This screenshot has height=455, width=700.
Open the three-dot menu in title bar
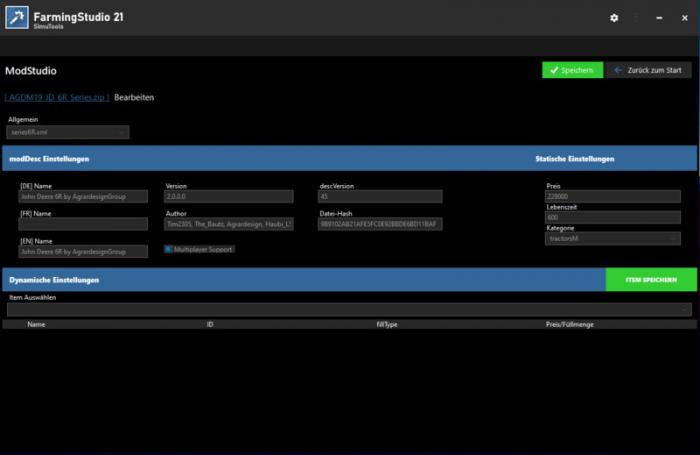[636, 18]
